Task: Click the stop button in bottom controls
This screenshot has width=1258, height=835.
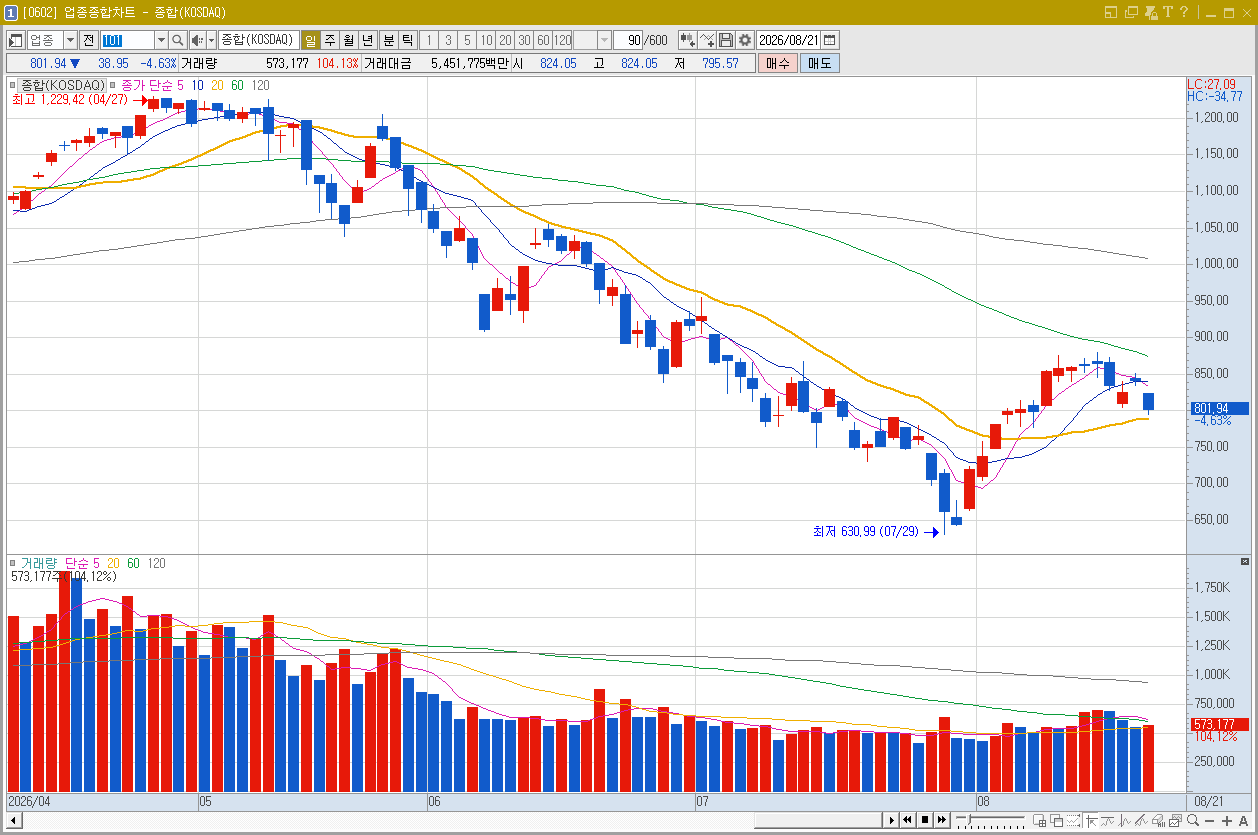Action: (x=925, y=820)
